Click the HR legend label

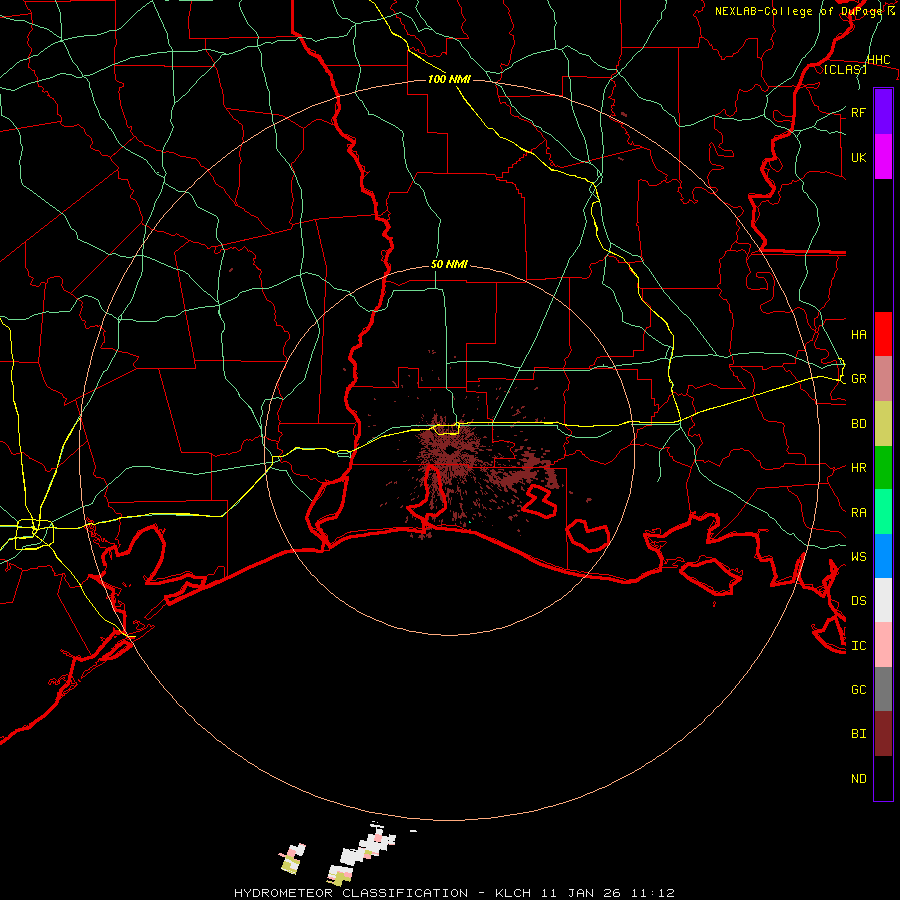click(858, 468)
